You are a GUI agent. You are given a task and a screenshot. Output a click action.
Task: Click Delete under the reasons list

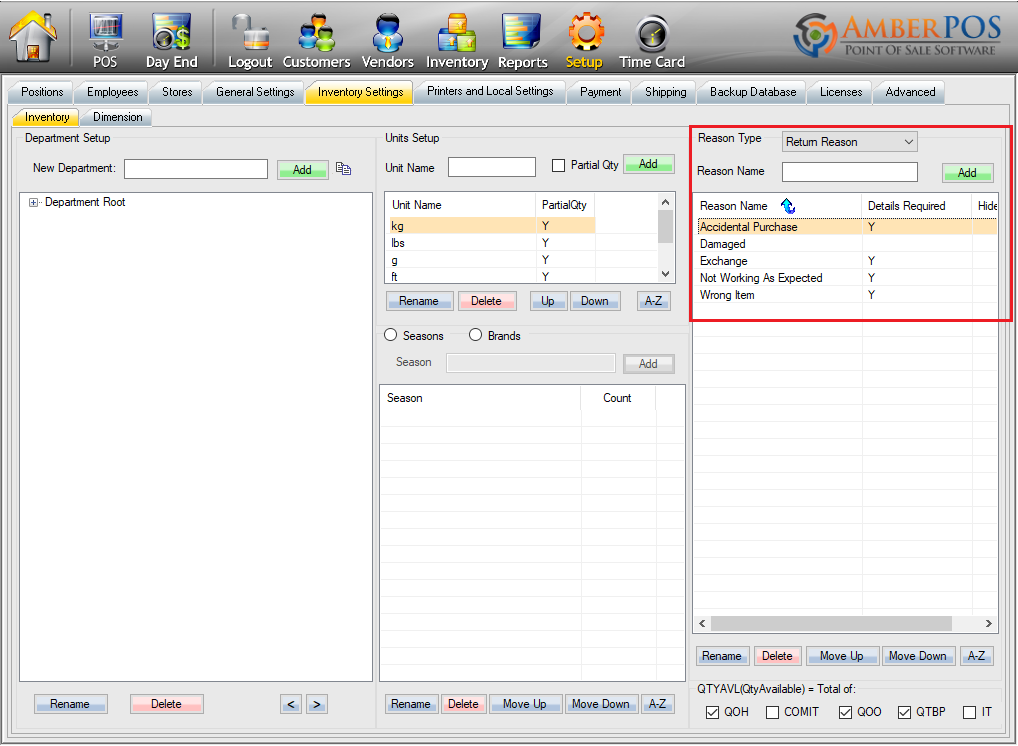tap(778, 656)
